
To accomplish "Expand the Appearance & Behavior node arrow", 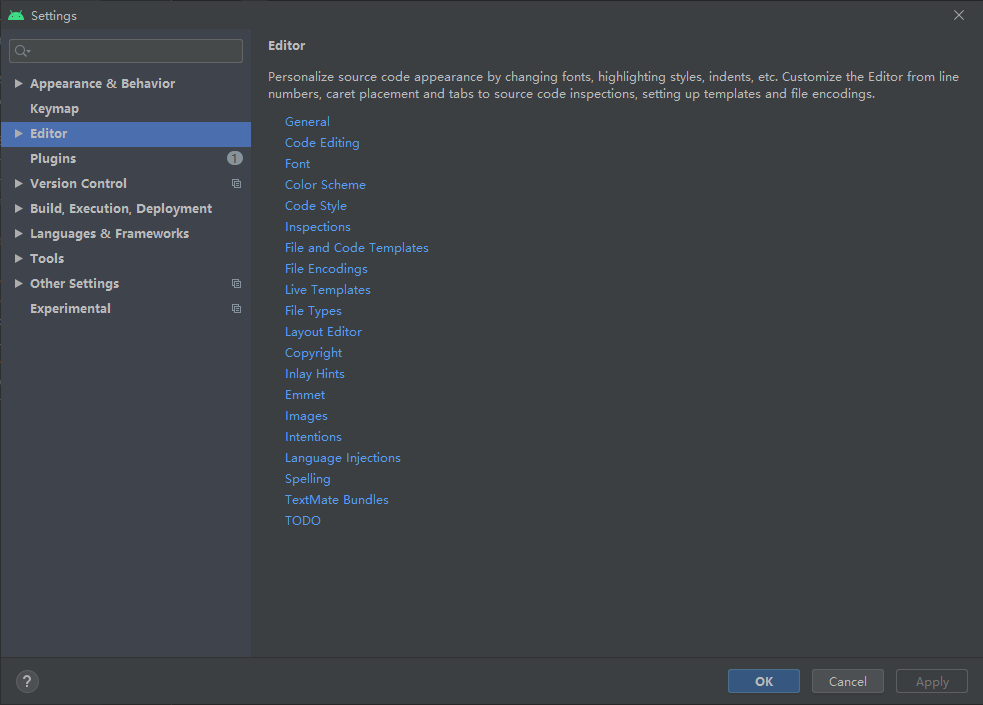I will click(19, 83).
